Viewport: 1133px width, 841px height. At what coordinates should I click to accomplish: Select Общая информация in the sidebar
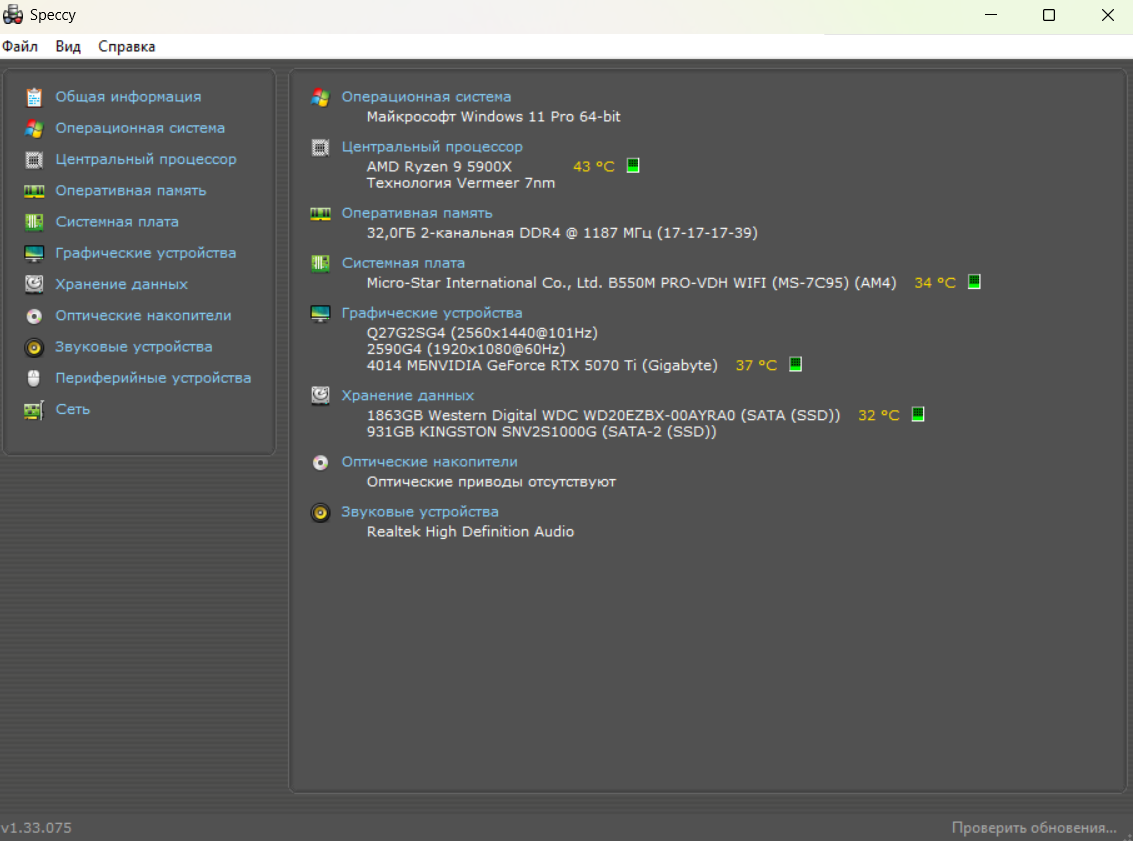129,97
